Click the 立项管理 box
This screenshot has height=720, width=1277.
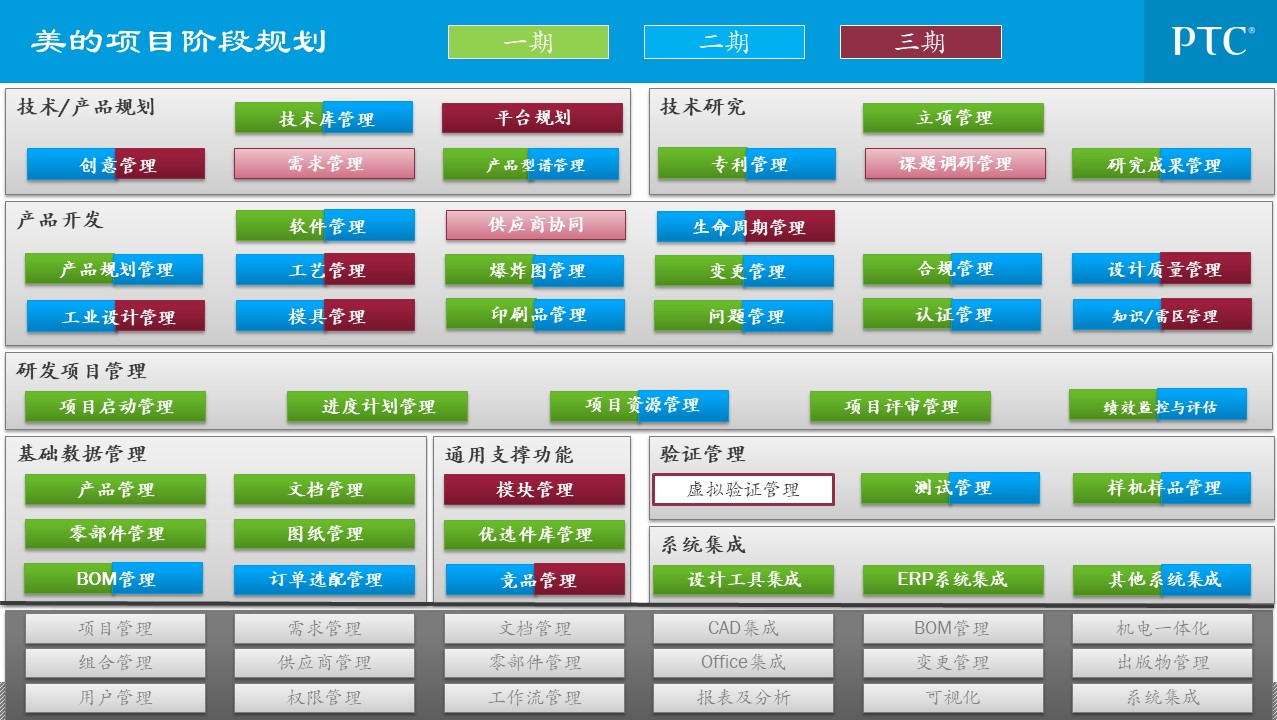[x=953, y=118]
